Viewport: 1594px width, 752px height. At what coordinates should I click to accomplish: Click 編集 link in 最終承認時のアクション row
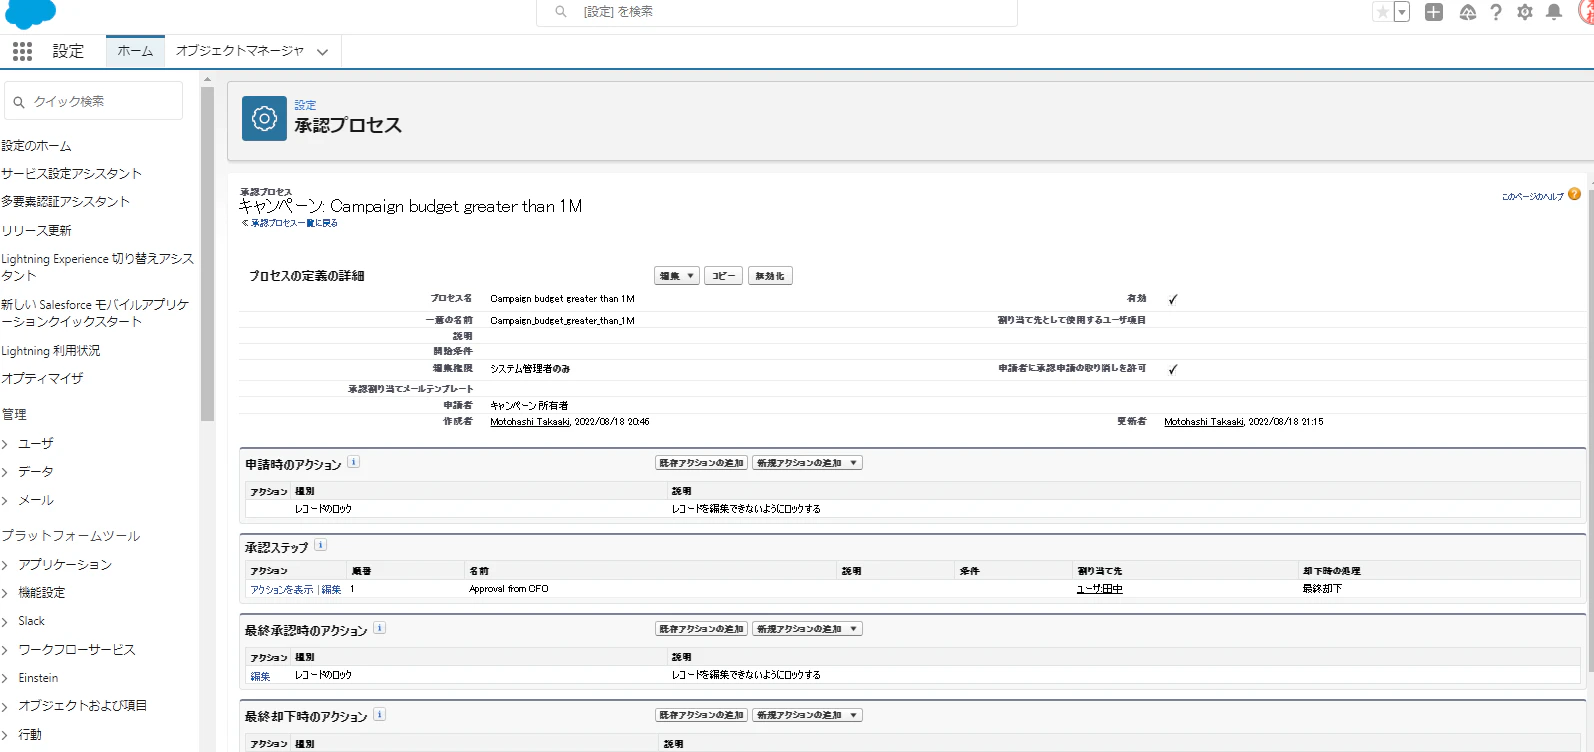[260, 676]
